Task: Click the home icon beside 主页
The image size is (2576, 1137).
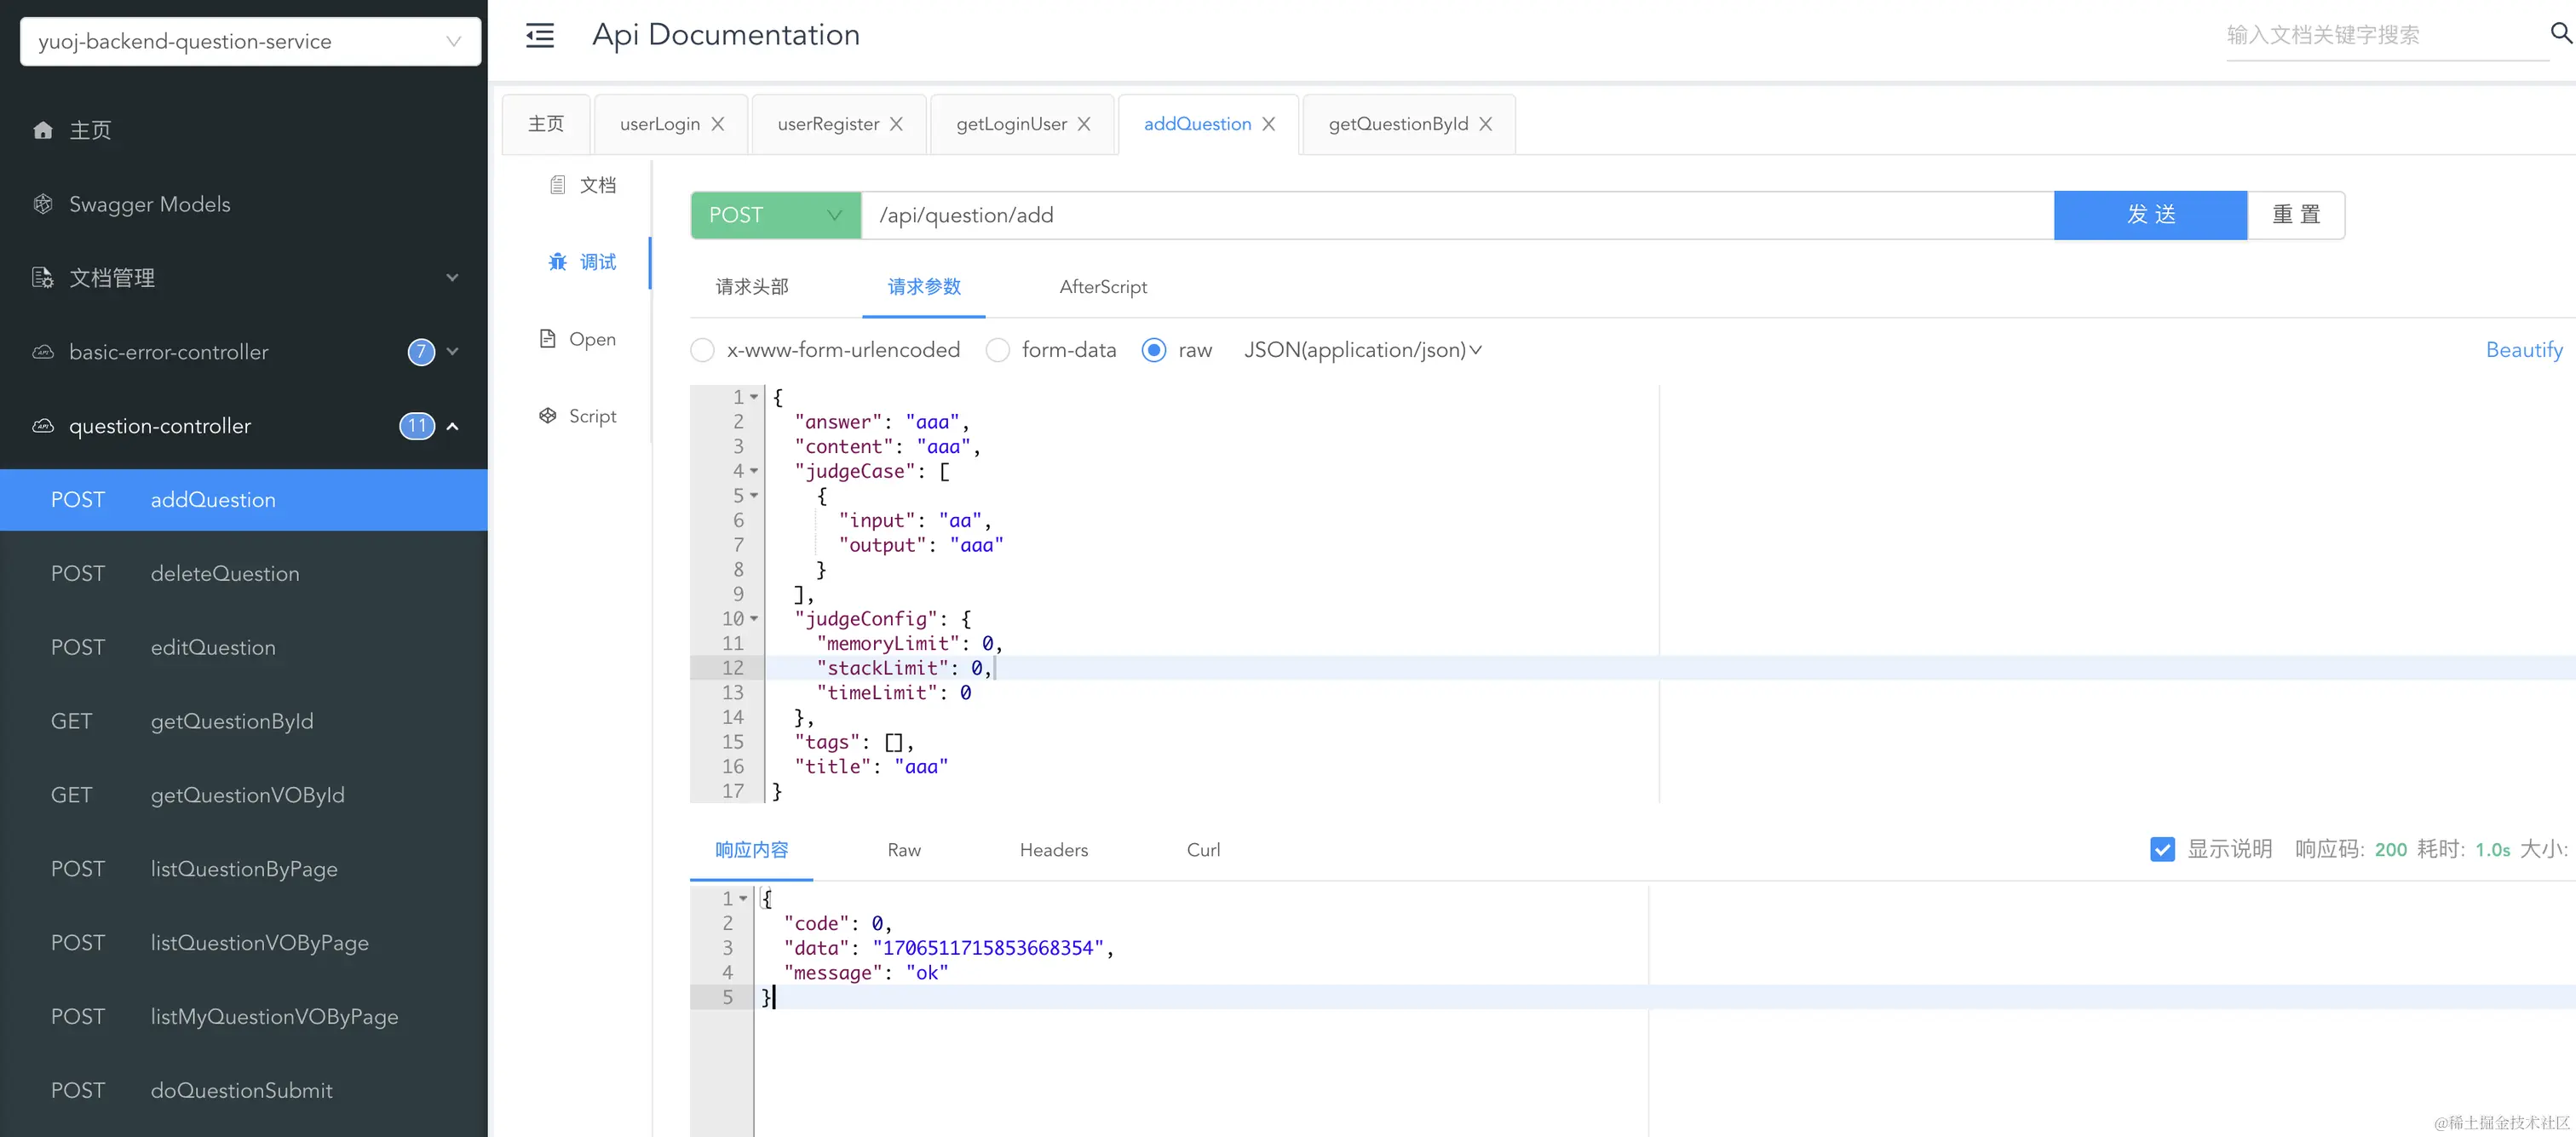Action: tap(43, 130)
